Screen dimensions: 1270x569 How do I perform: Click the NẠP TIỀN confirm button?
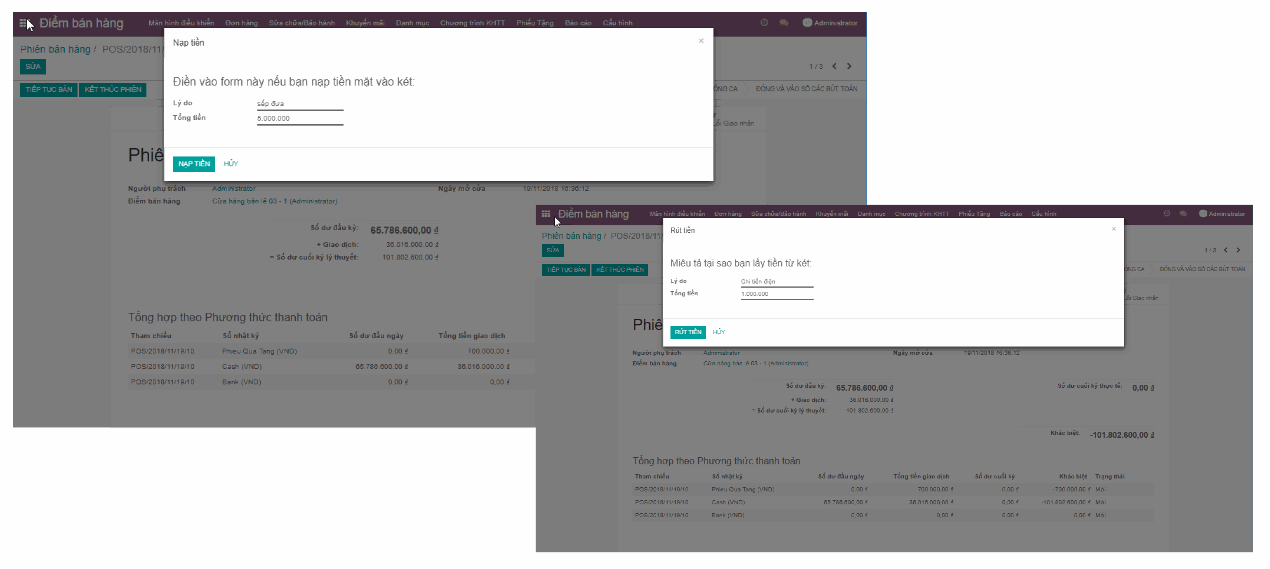point(194,164)
